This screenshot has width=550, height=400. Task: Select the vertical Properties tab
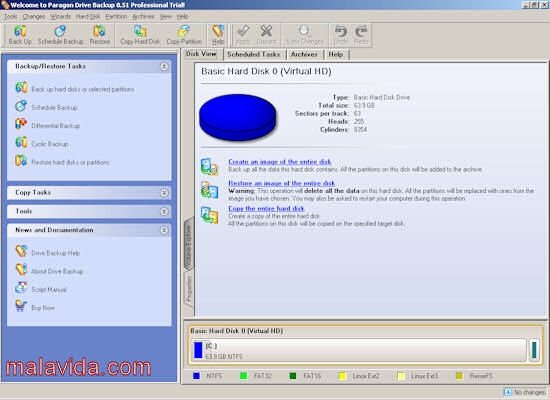pyautogui.click(x=189, y=289)
